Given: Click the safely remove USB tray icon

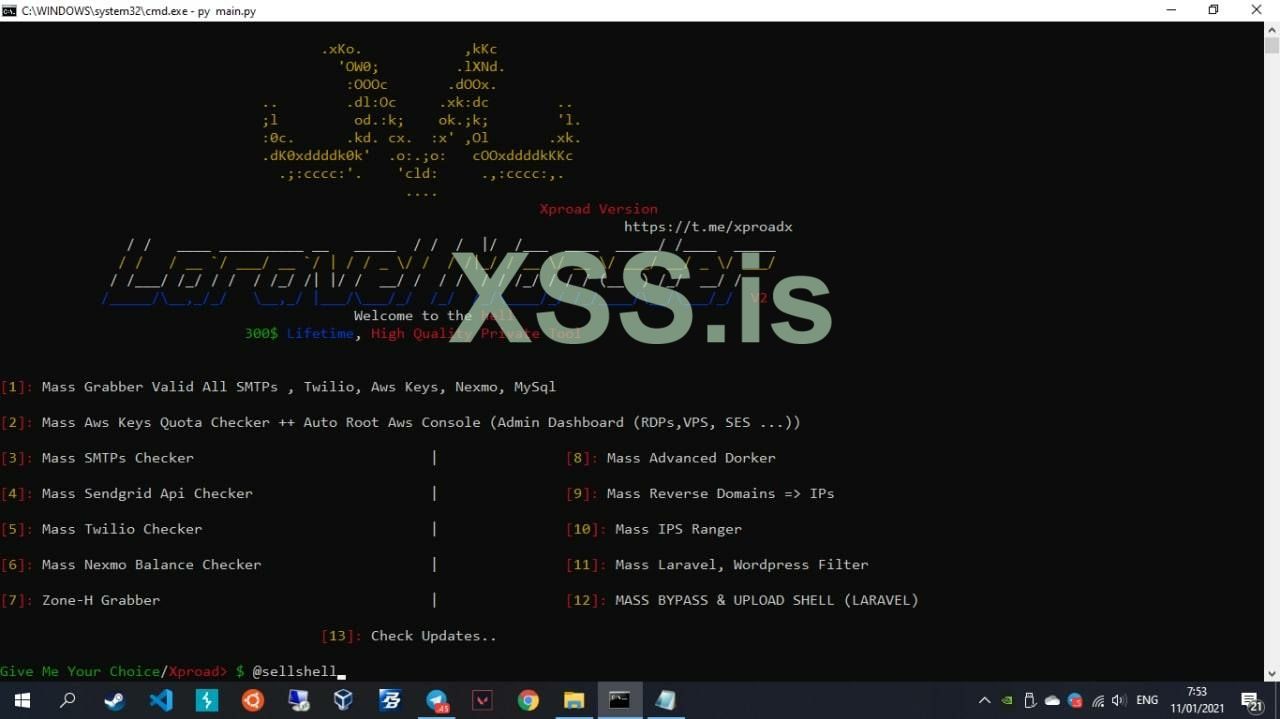Looking at the screenshot, I should (1030, 700).
